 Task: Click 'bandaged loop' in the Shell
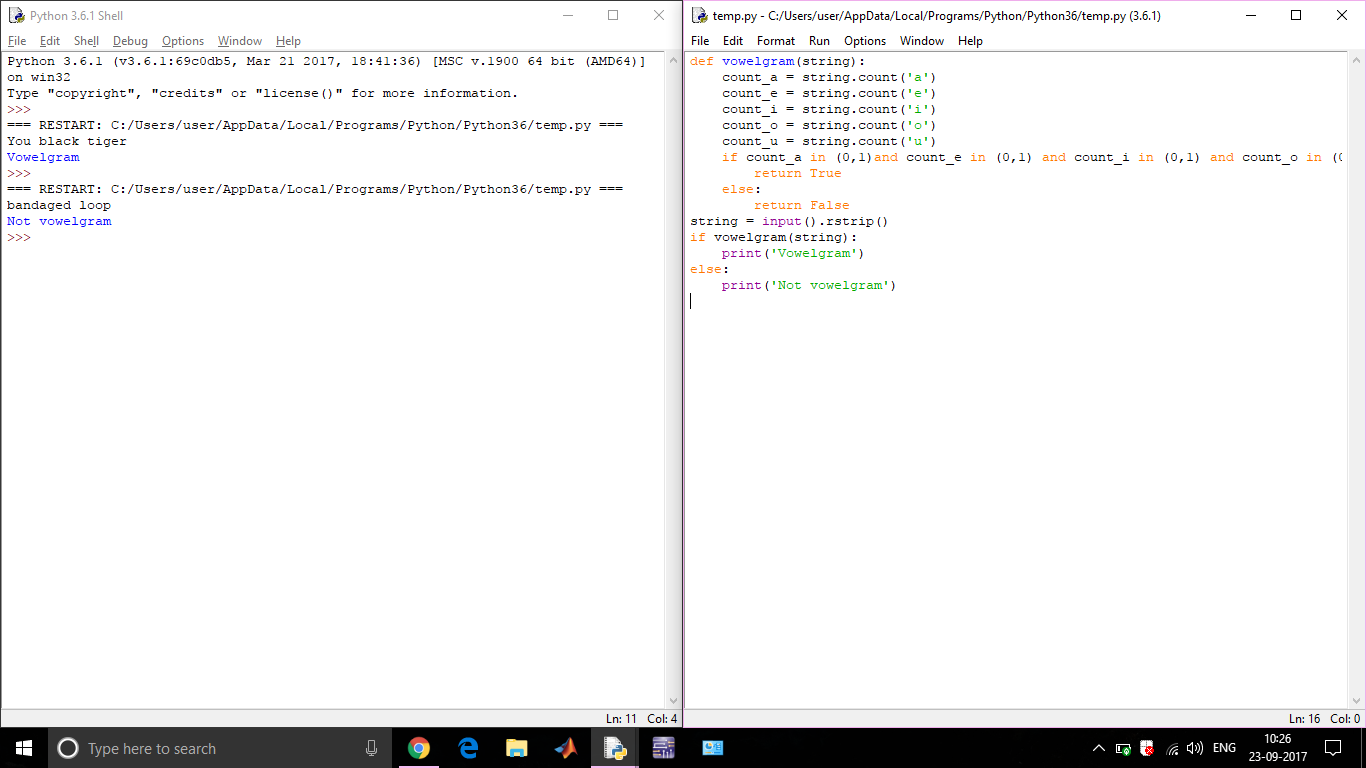coord(59,205)
